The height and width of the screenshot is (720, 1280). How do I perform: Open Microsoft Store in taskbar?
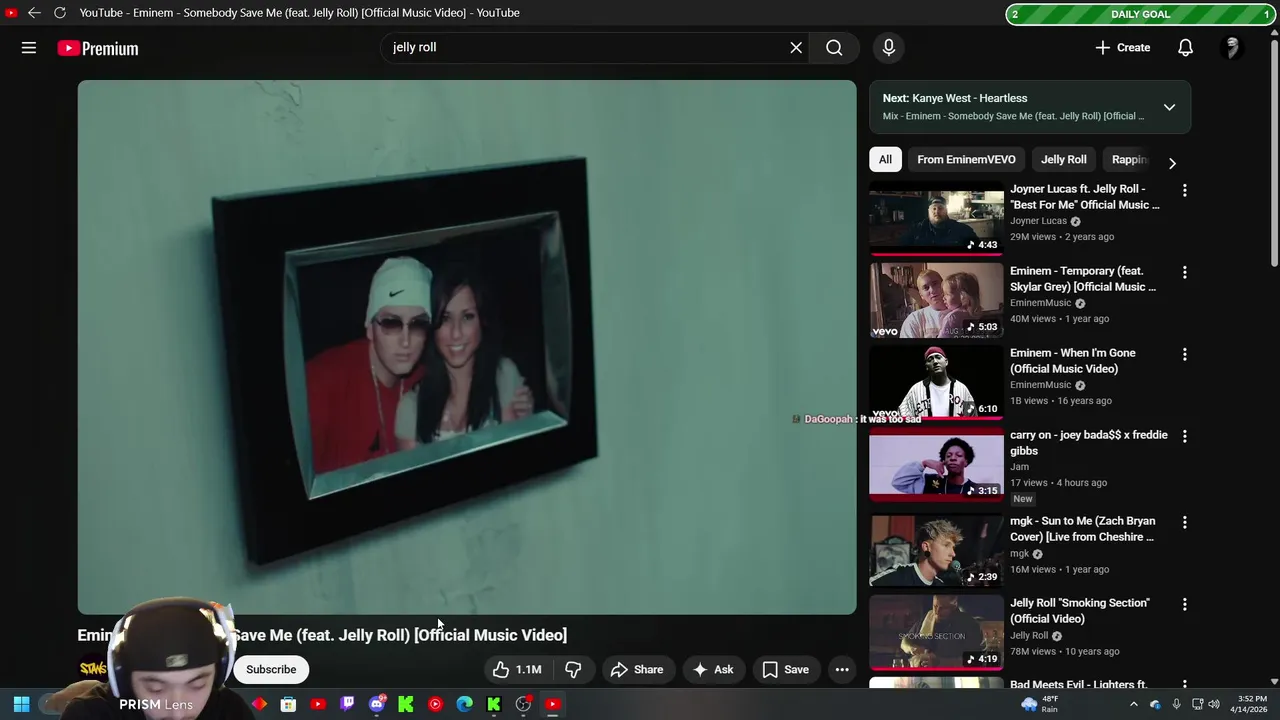pyautogui.click(x=288, y=704)
